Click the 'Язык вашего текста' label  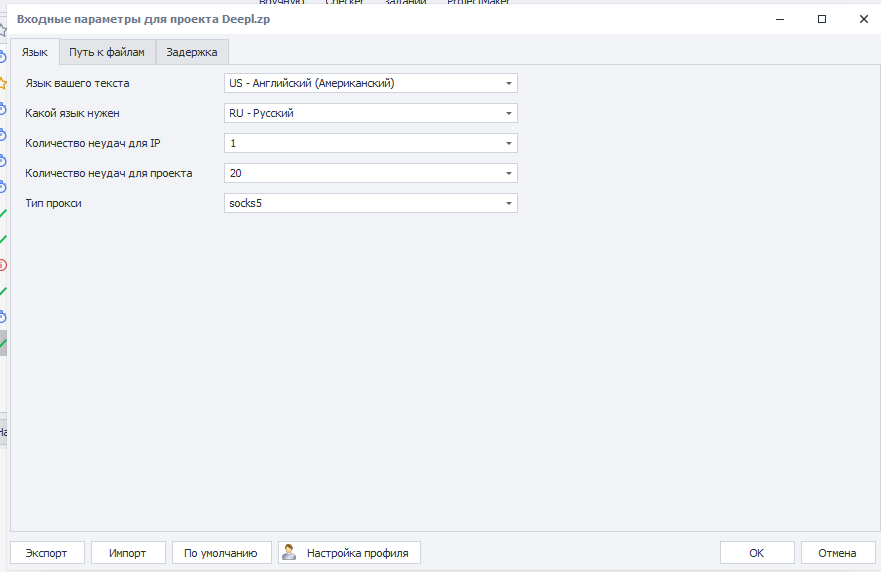click(78, 83)
